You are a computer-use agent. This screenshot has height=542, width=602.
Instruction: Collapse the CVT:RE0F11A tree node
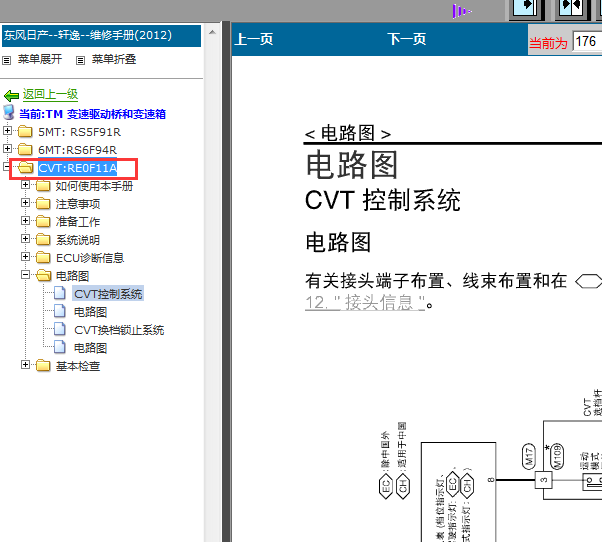[6, 167]
